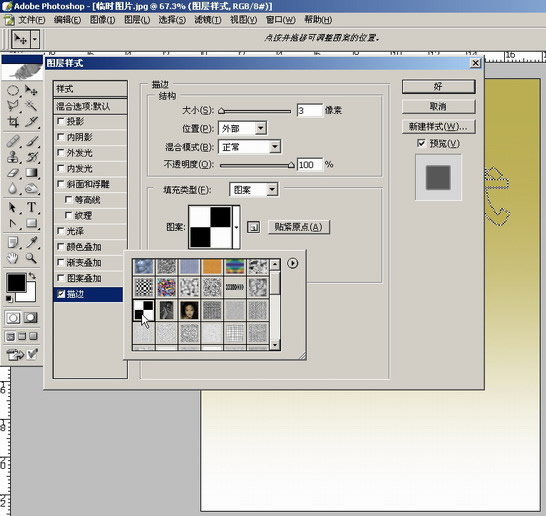The height and width of the screenshot is (516, 546).
Task: Collapse the pattern picker arrow
Action: pos(236,227)
